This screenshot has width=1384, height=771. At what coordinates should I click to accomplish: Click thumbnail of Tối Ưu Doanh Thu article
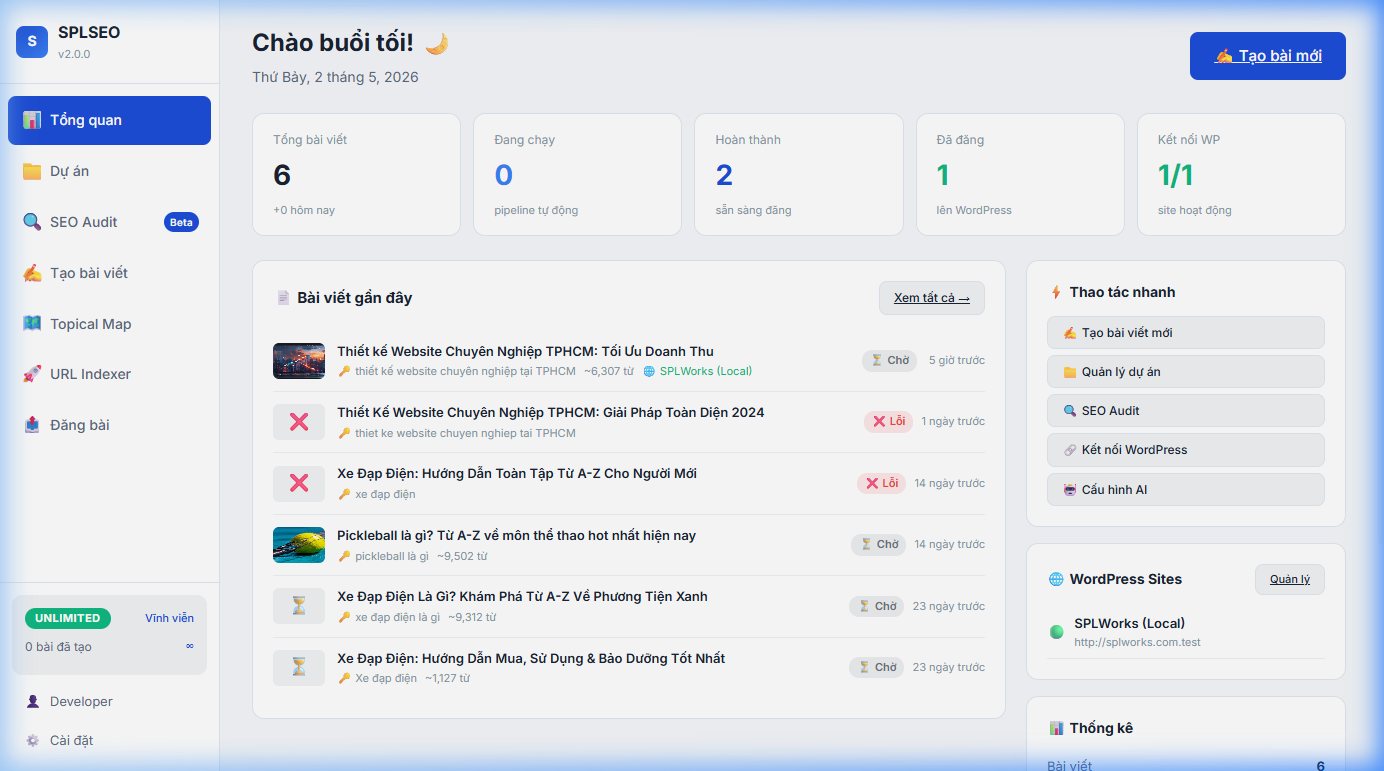pyautogui.click(x=299, y=361)
